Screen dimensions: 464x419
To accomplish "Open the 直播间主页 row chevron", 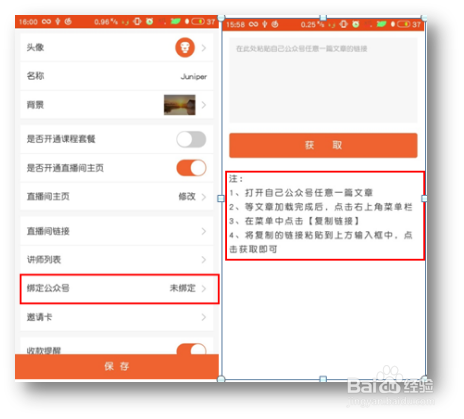I will pyautogui.click(x=204, y=197).
